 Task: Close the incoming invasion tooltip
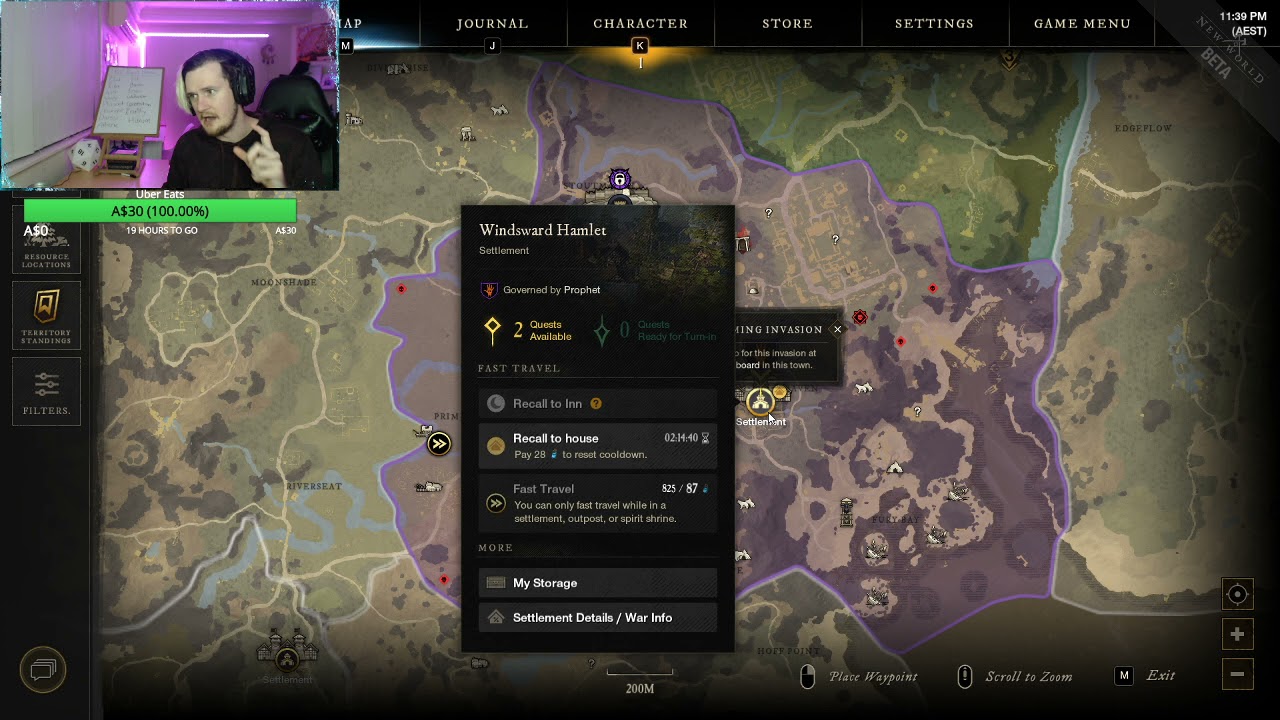click(x=838, y=329)
